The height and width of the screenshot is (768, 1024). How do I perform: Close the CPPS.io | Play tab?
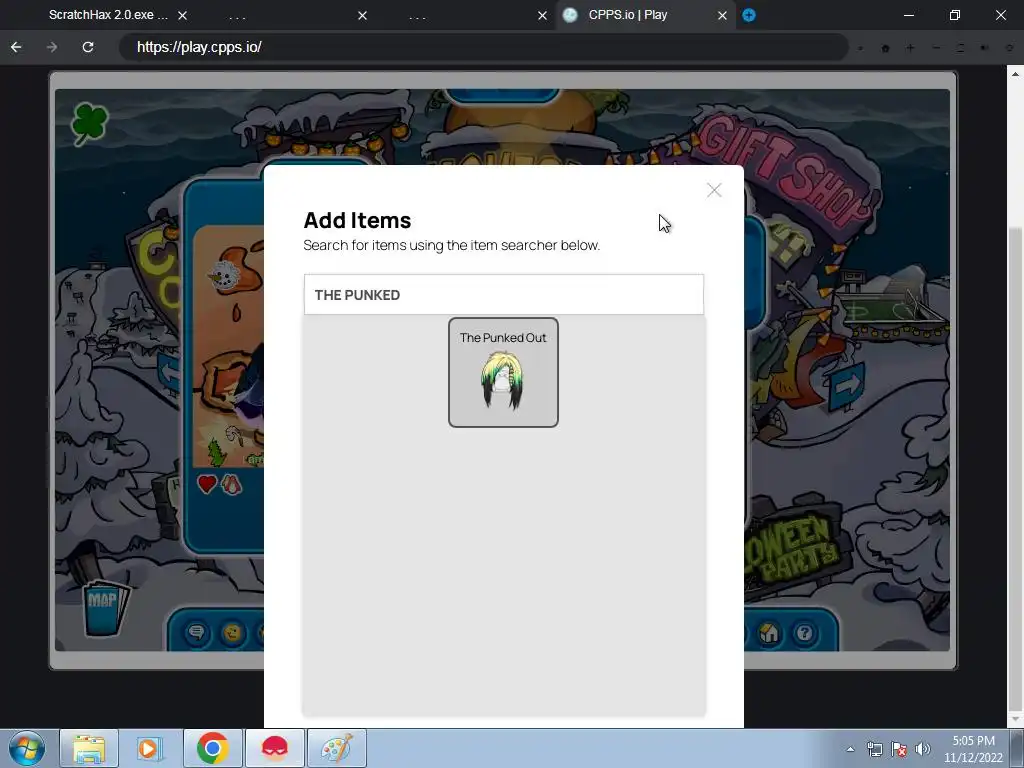(x=722, y=16)
